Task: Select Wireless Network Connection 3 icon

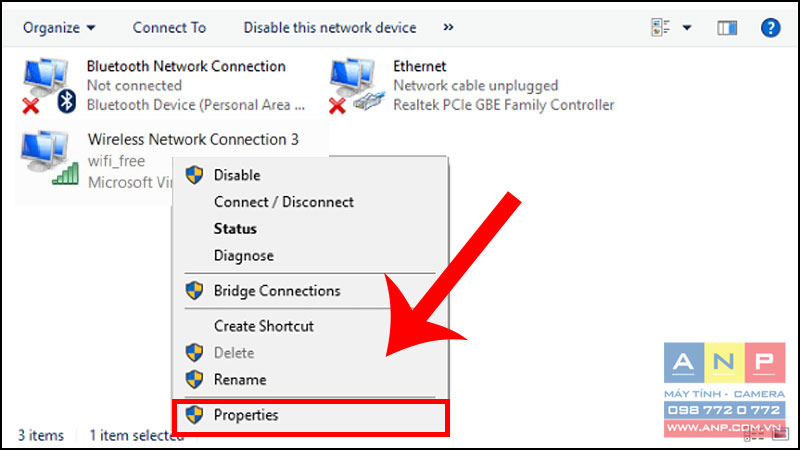Action: coord(50,158)
